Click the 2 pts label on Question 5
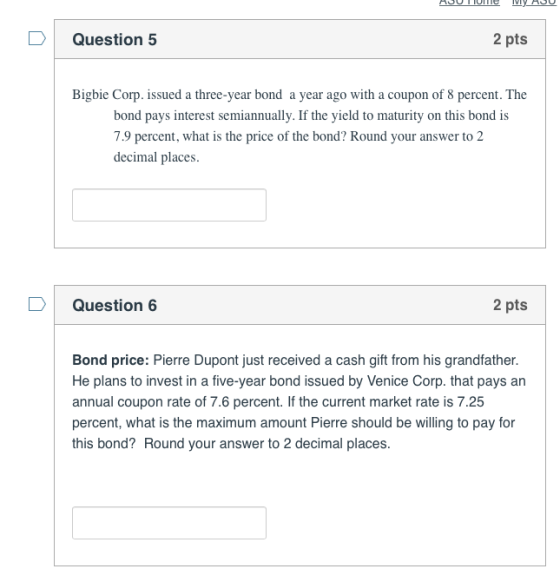Screen dimensions: 560x582 coord(510,39)
